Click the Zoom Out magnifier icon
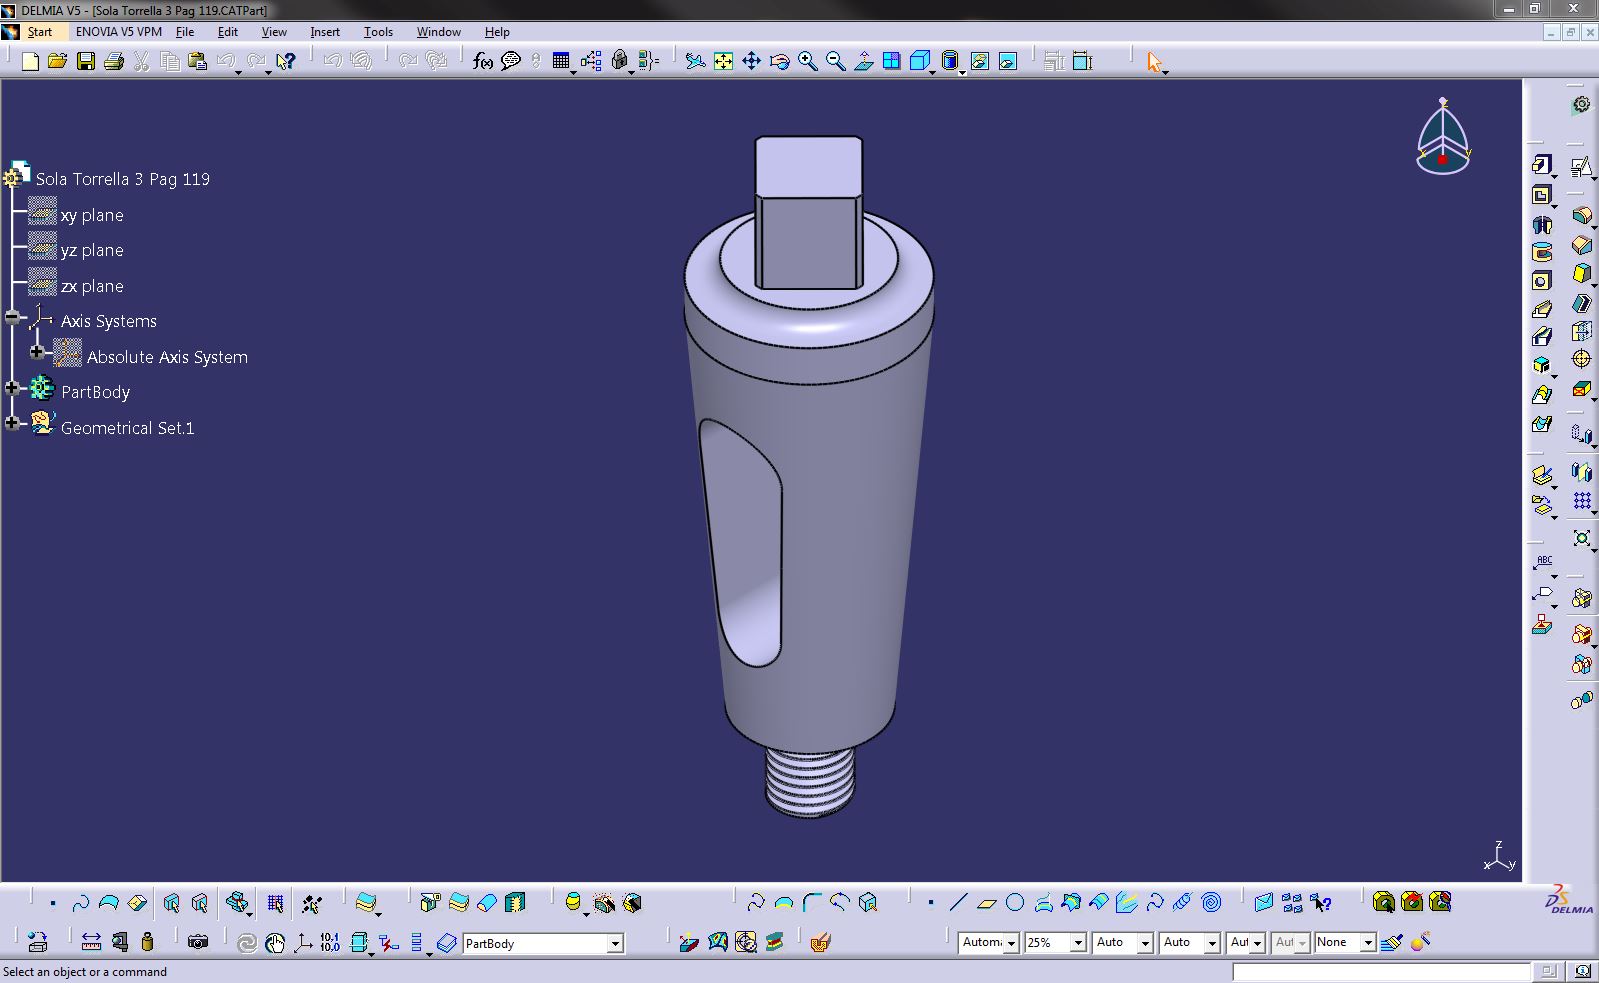The width and height of the screenshot is (1599, 983). (x=835, y=62)
